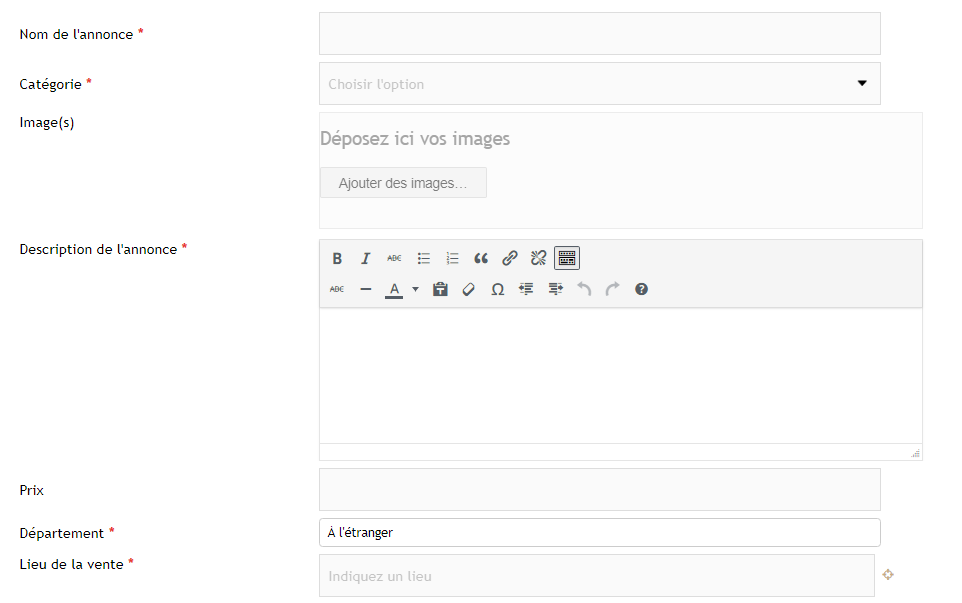Click the clear formatting eraser icon
Viewport: 962px width, 603px height.
pyautogui.click(x=468, y=289)
